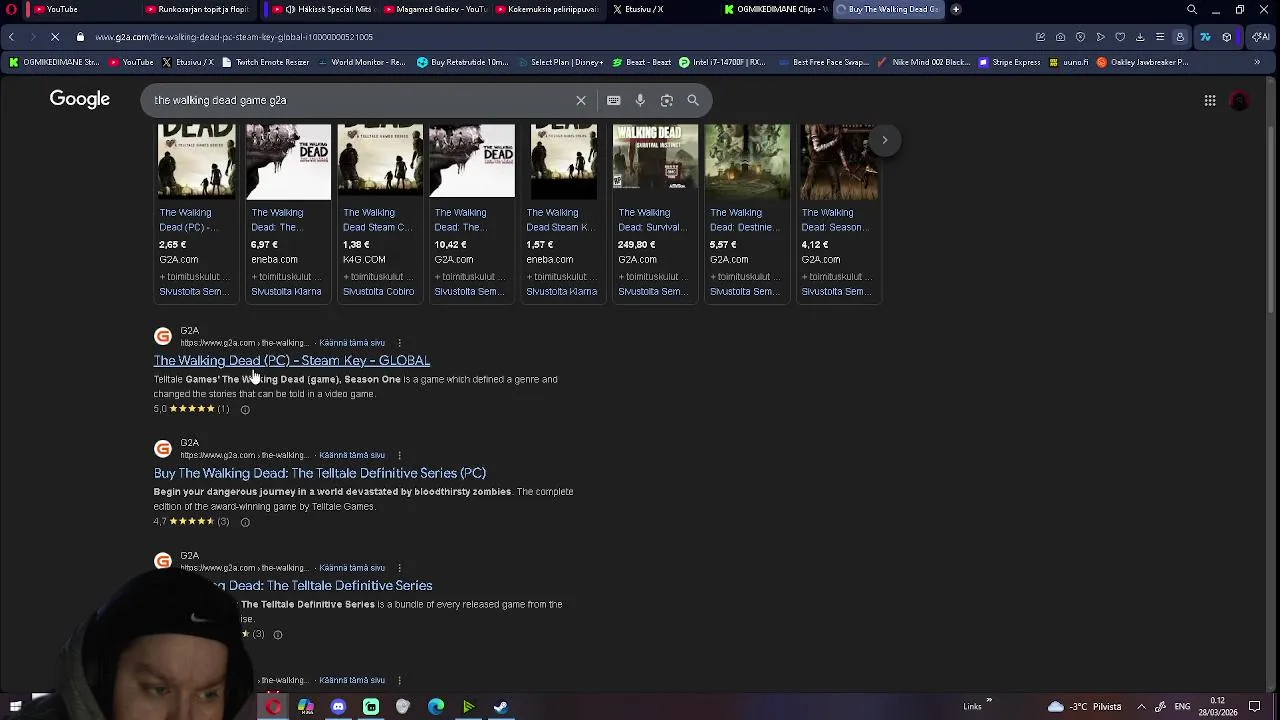Screen dimensions: 1280x720
Task: Open Windows notification center
Action: coord(1255,707)
